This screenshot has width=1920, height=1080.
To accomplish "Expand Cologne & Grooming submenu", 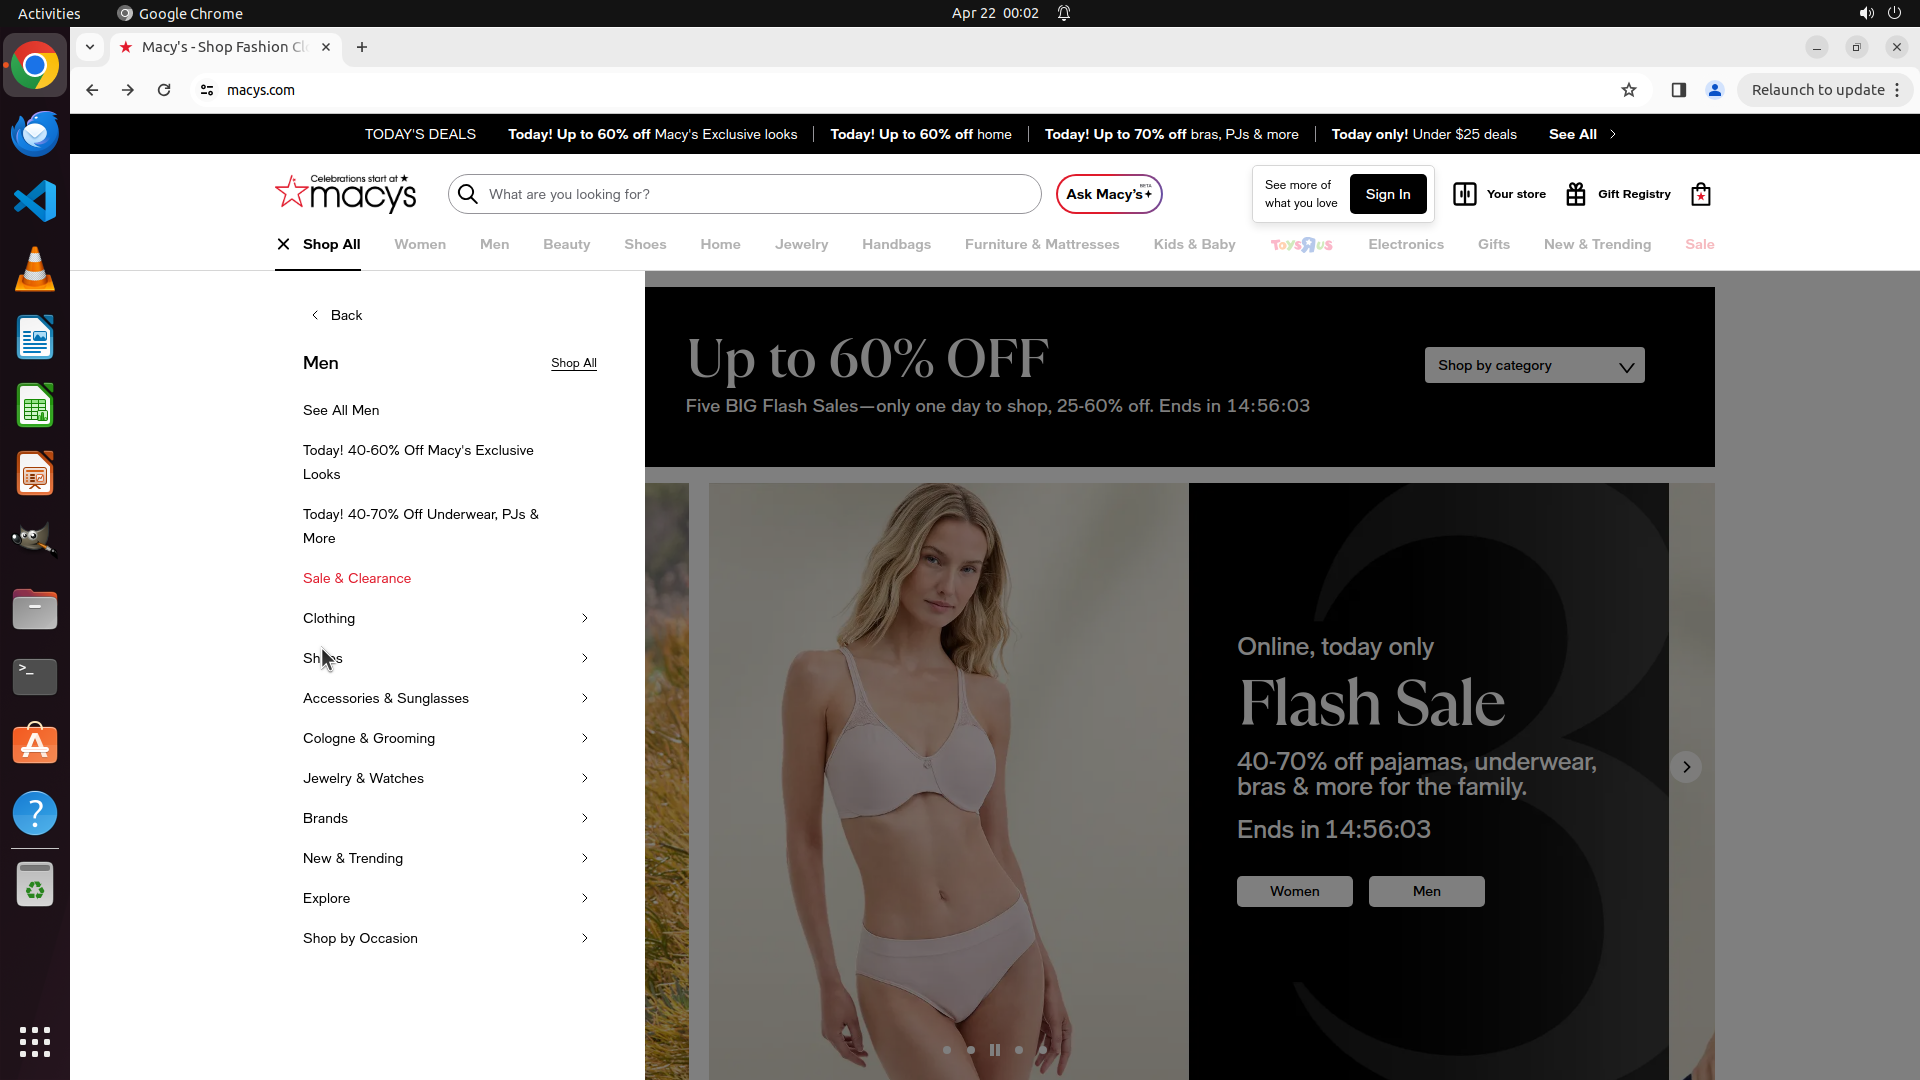I will tap(584, 738).
